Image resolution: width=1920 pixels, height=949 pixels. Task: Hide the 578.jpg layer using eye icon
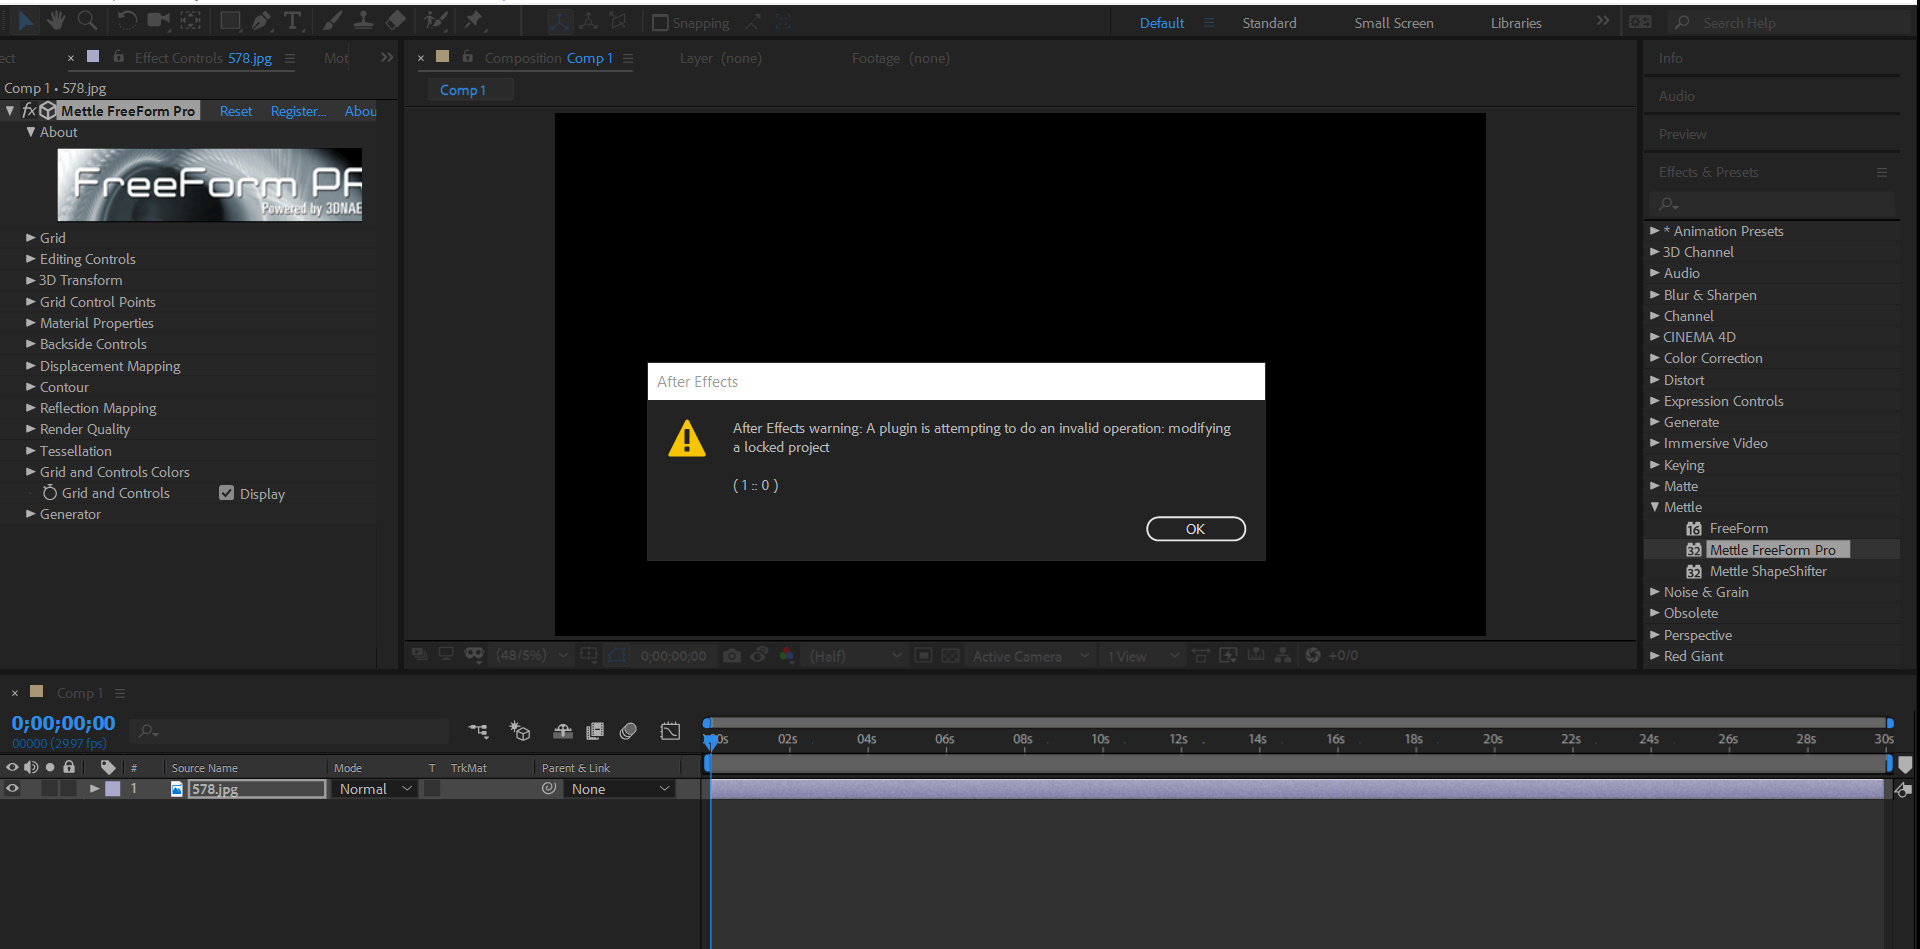pyautogui.click(x=12, y=788)
